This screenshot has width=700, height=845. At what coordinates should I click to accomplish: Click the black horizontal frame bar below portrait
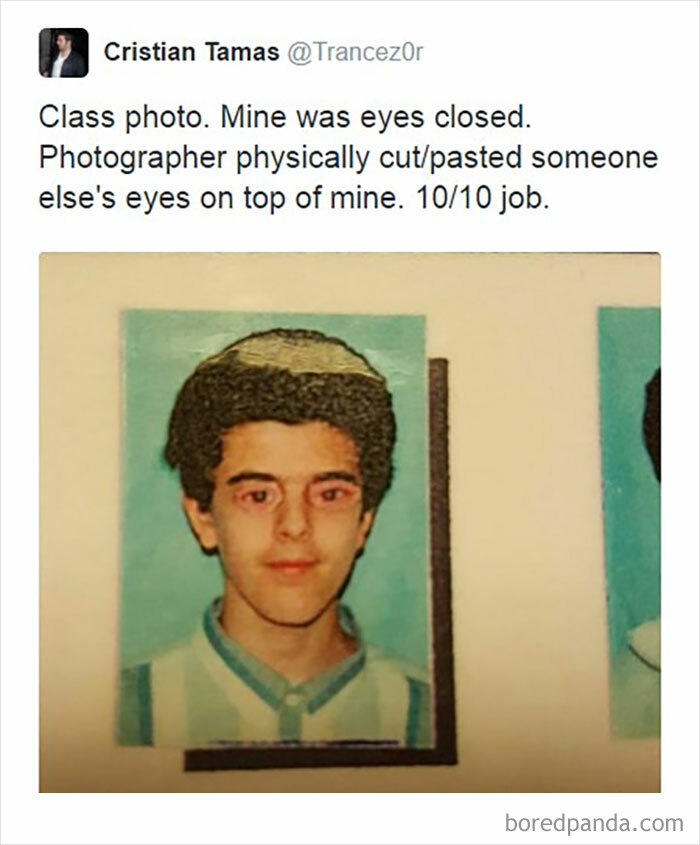pos(318,760)
